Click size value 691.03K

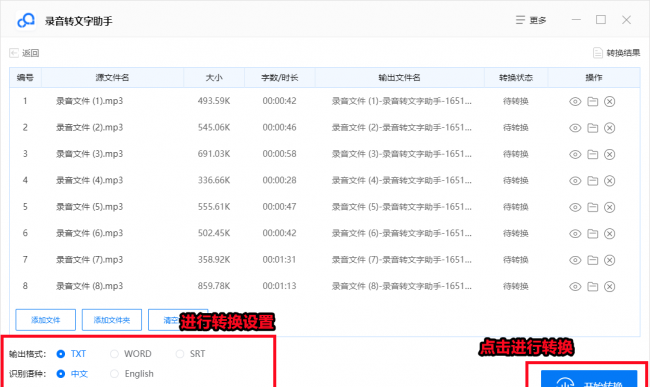click(x=214, y=154)
